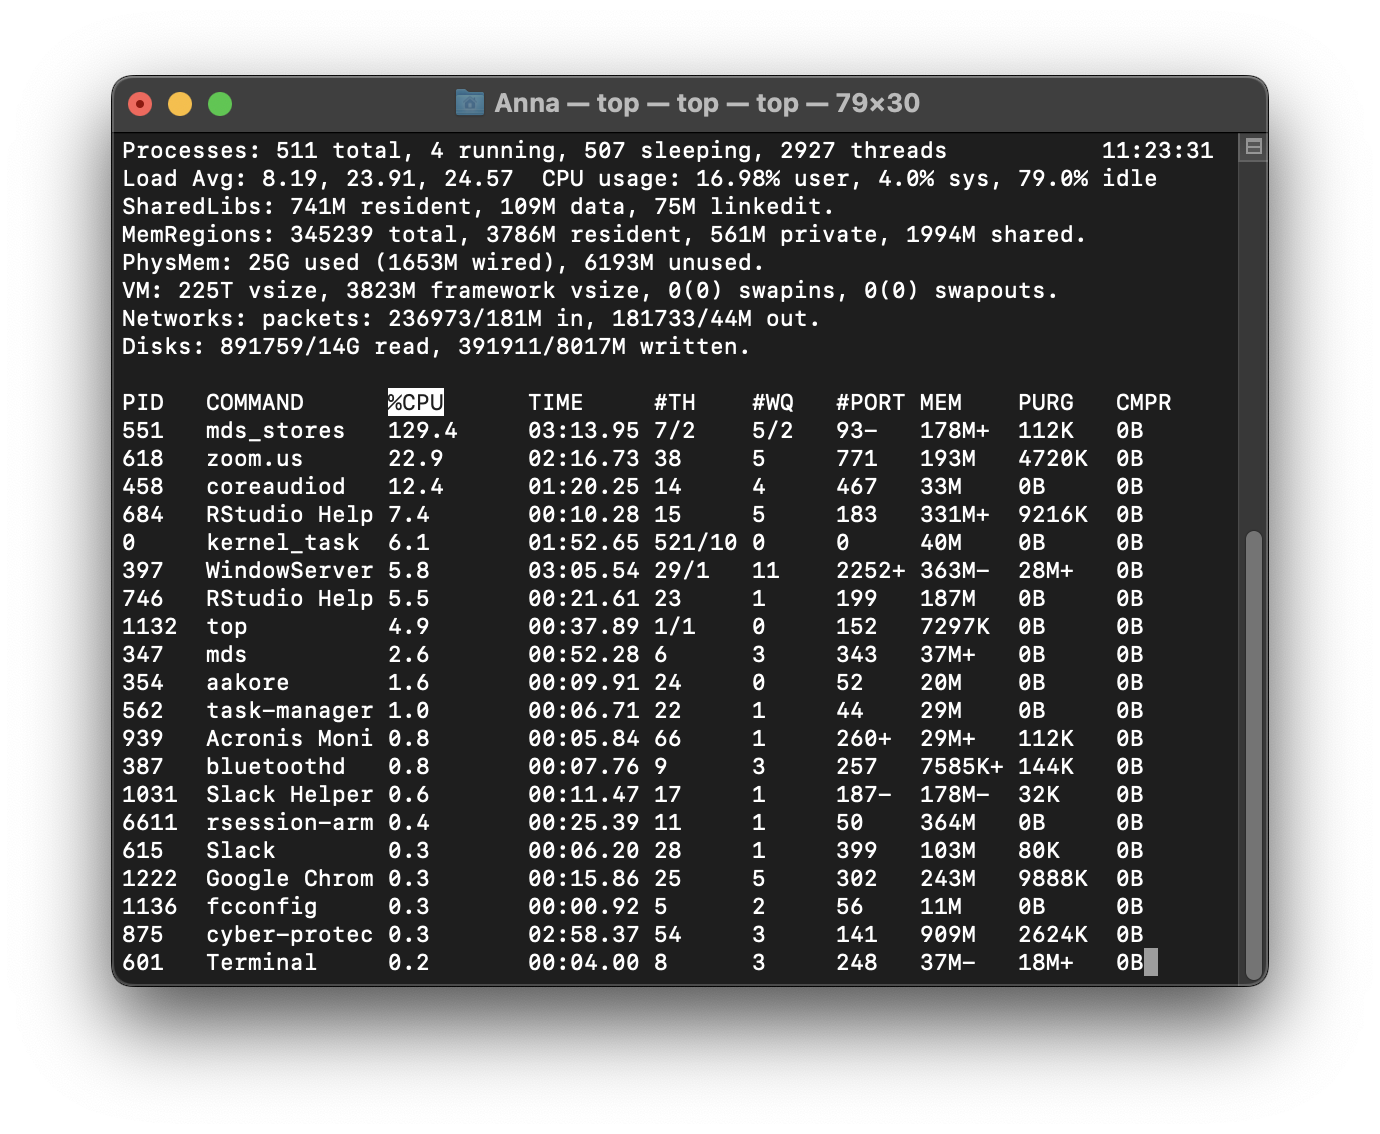Click the split pane icon above scrollbar
The width and height of the screenshot is (1380, 1134).
pos(1253,148)
